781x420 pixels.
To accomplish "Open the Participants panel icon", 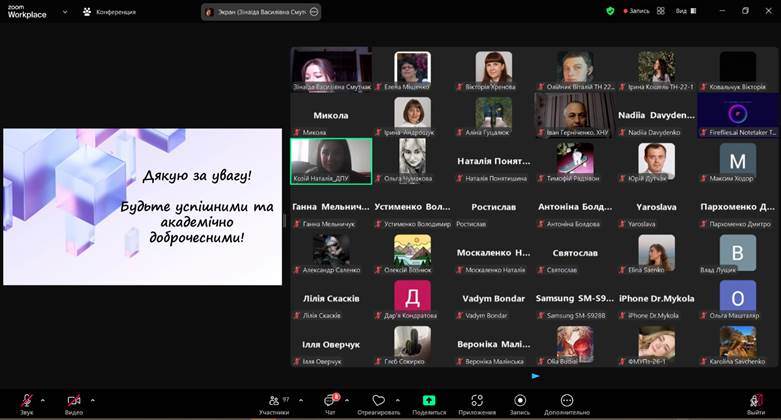I will point(274,401).
